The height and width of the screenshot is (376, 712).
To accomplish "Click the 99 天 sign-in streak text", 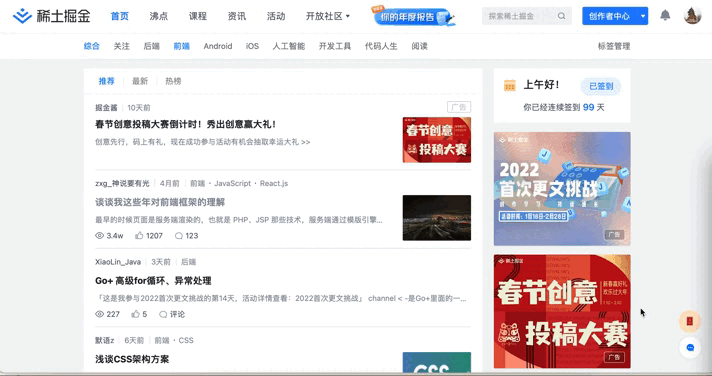I will pos(593,107).
